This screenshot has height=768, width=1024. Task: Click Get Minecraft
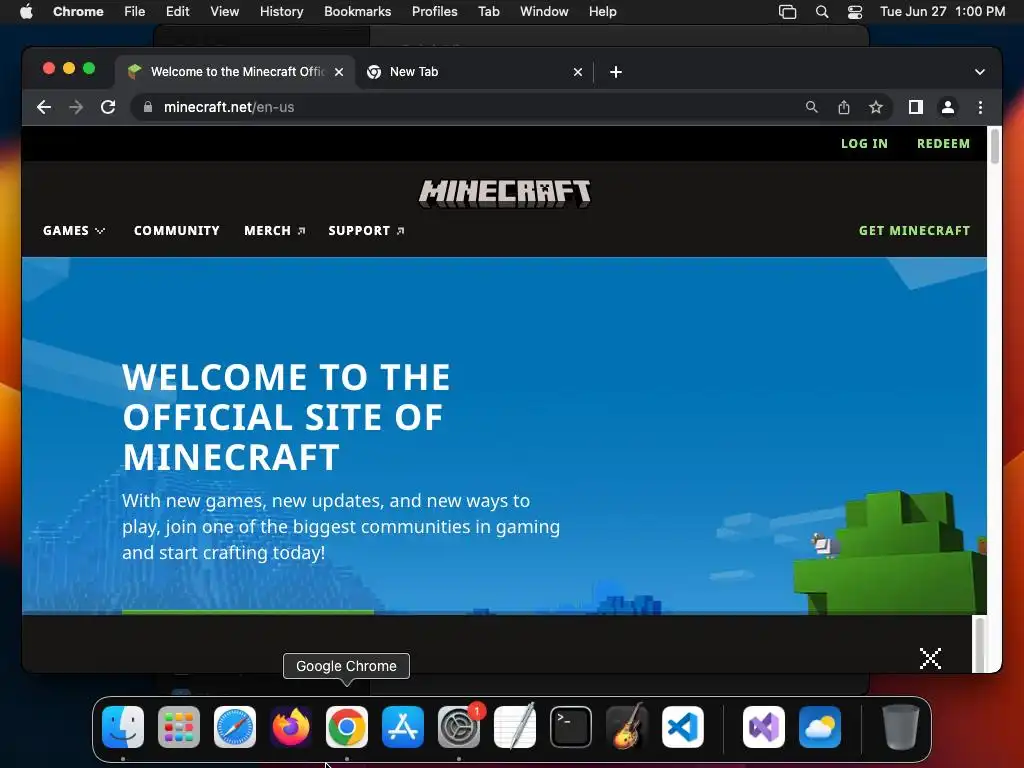[914, 231]
